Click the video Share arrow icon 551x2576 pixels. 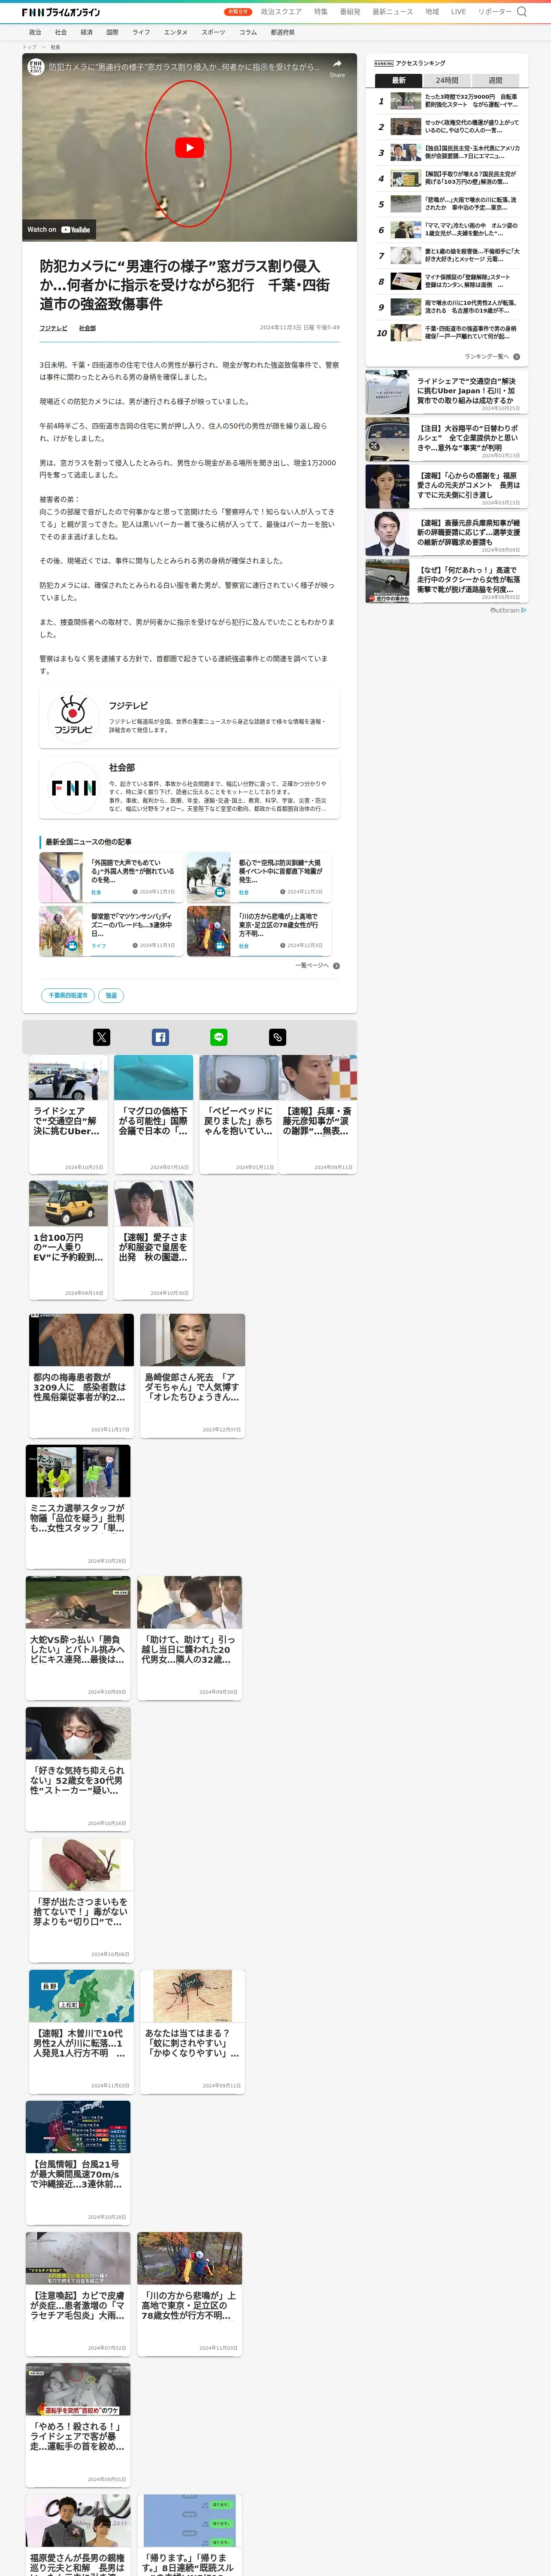point(337,65)
